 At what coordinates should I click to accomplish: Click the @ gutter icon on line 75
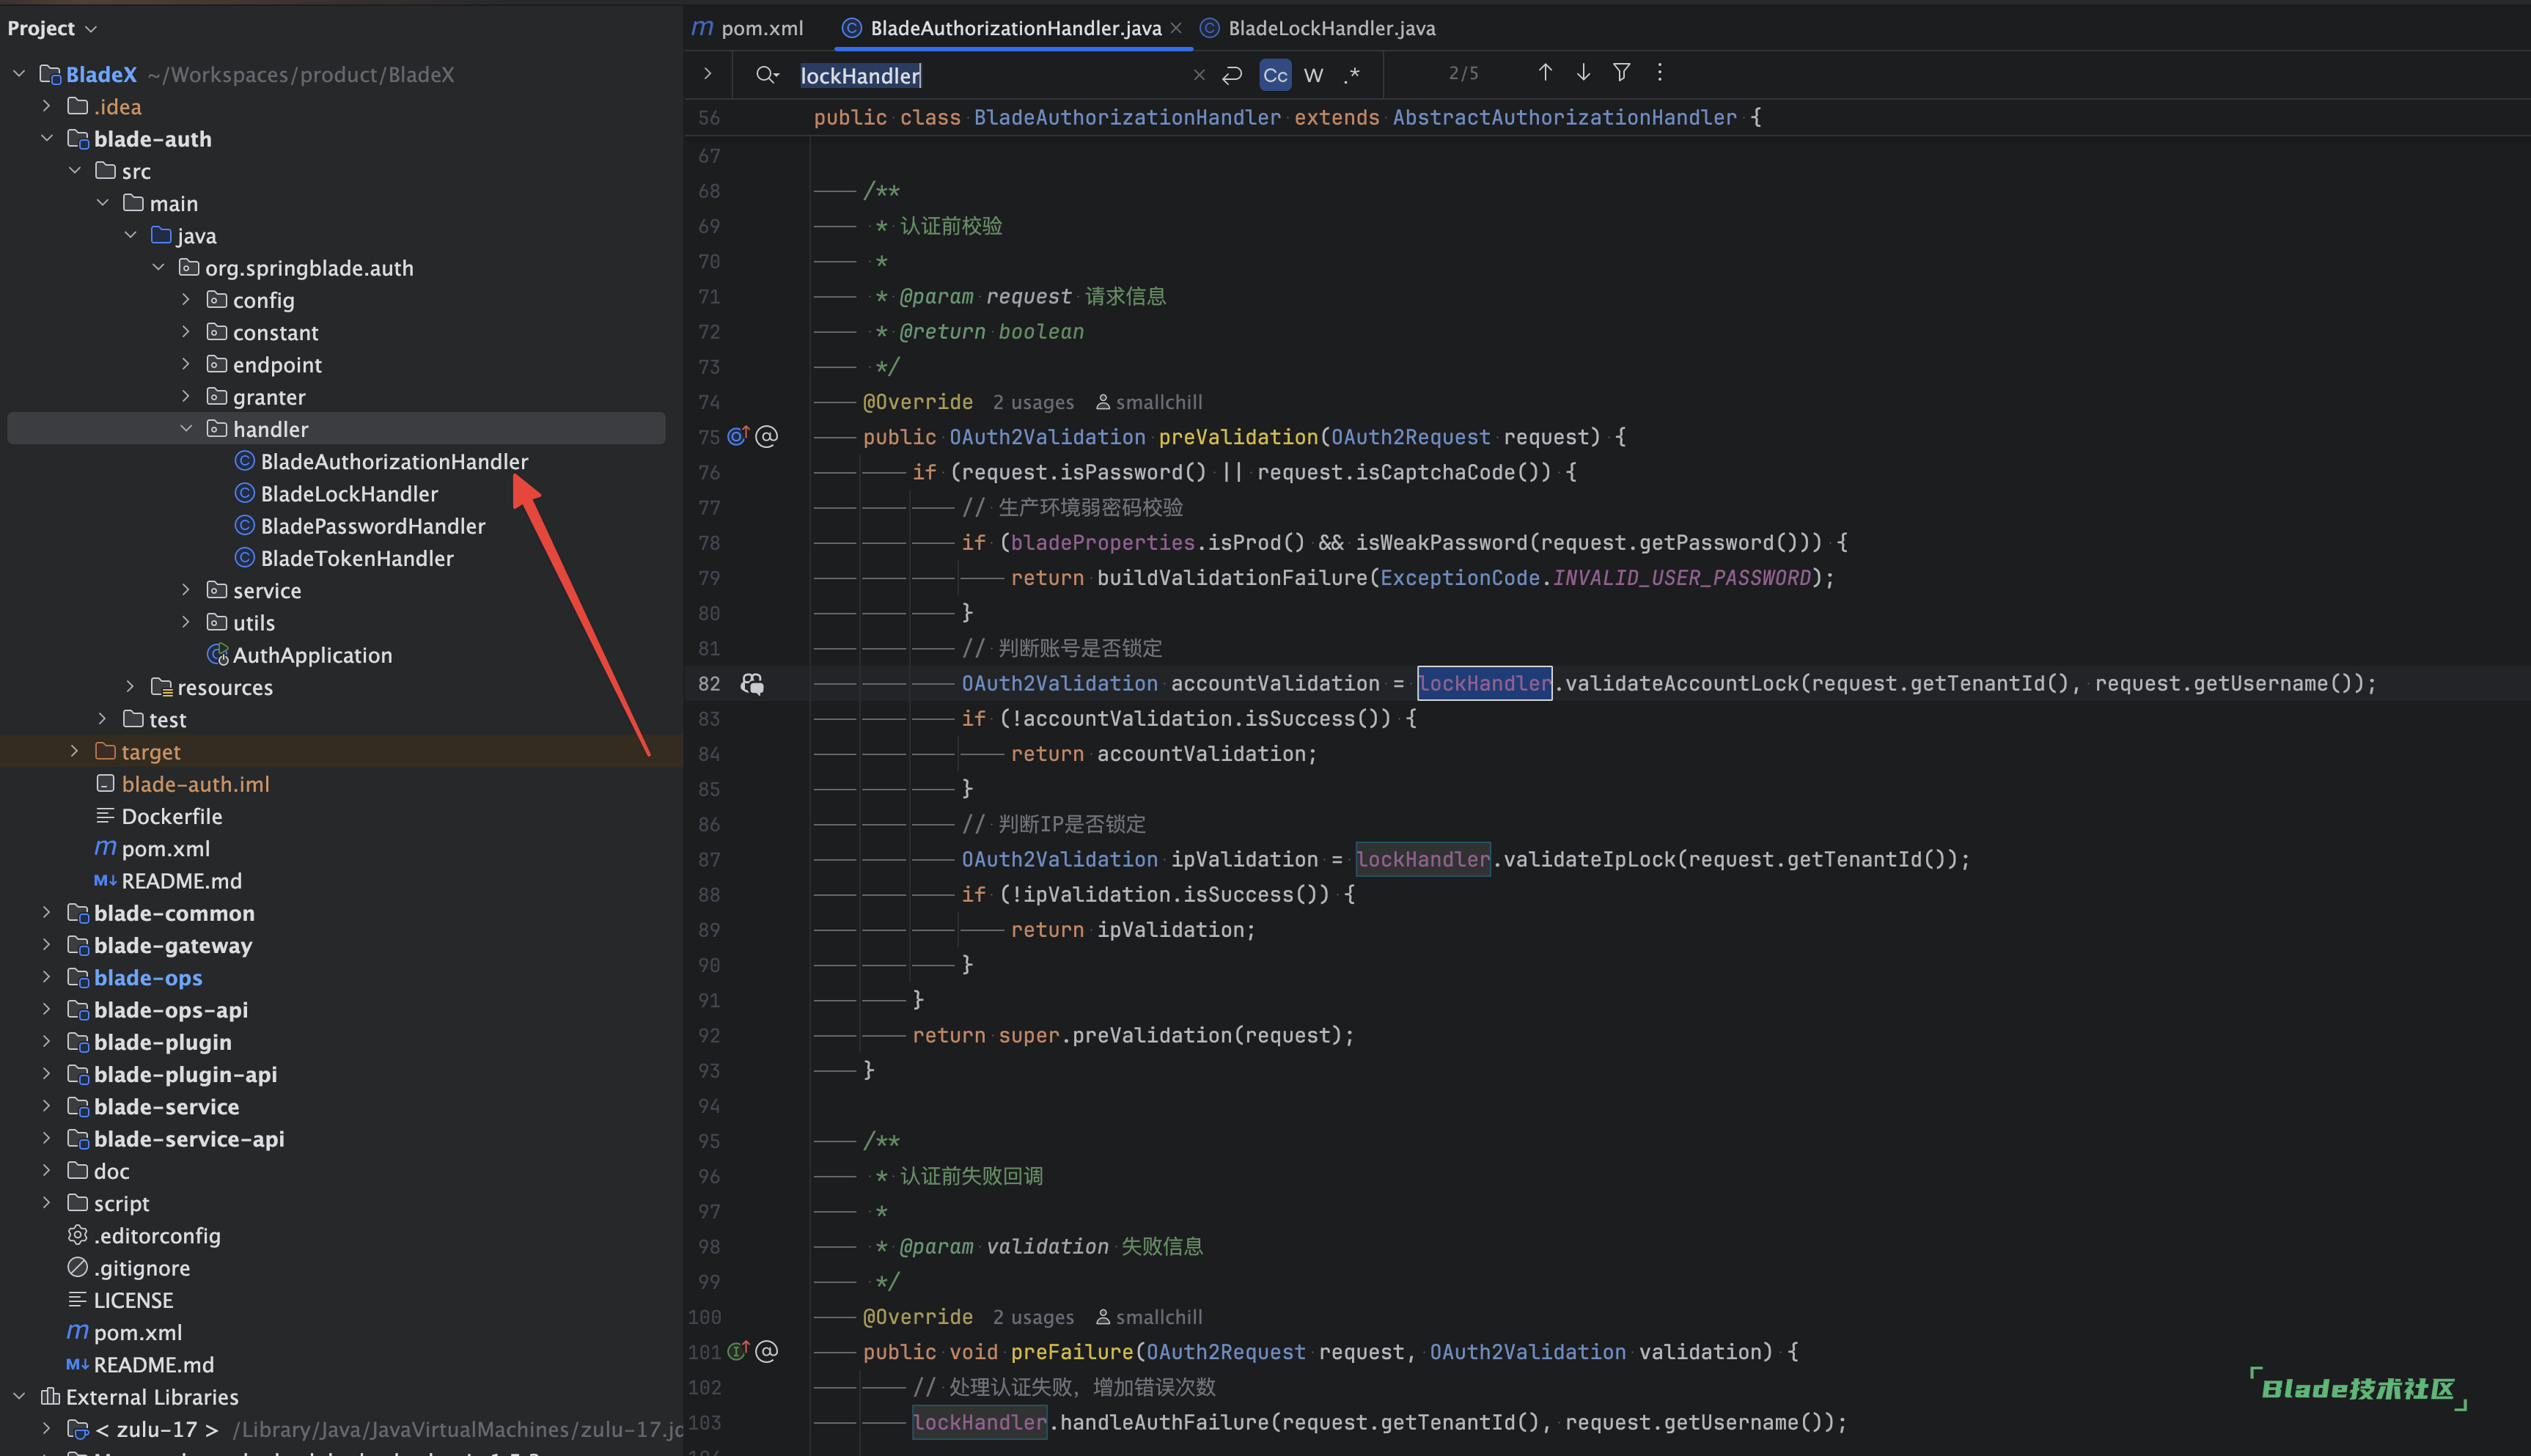(x=767, y=436)
